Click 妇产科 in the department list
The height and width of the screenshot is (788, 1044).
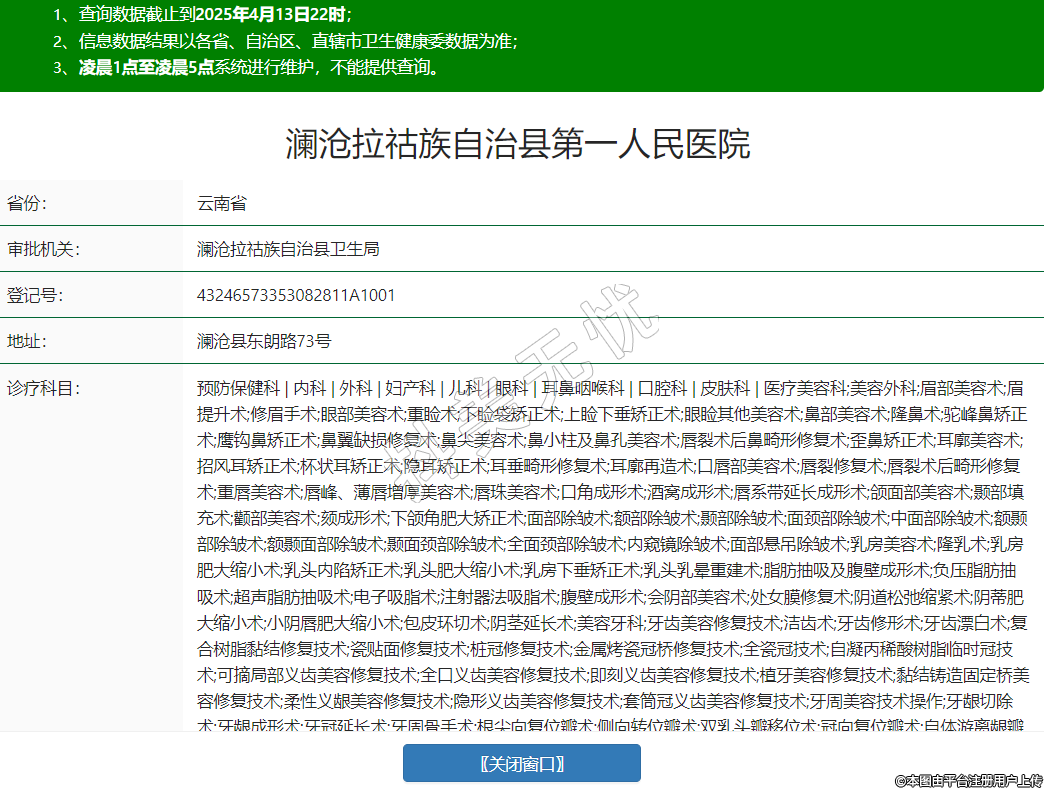[411, 388]
